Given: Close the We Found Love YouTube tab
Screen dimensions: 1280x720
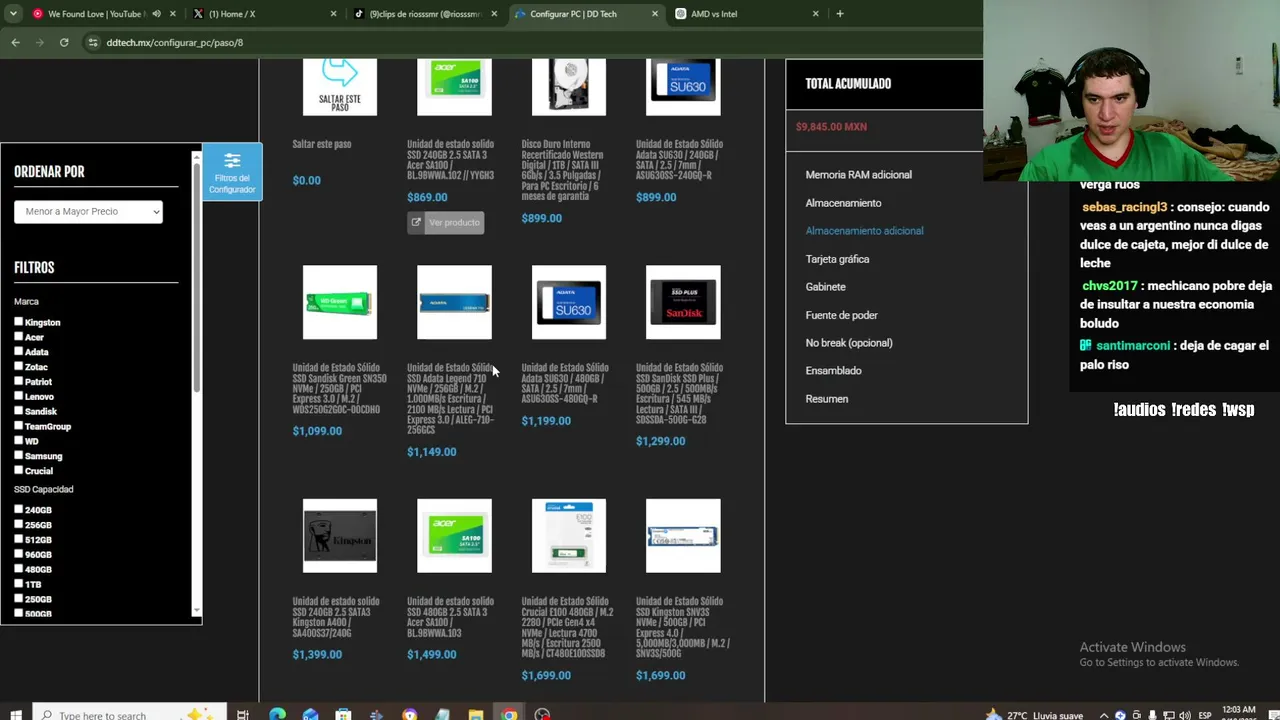Looking at the screenshot, I should 173,14.
